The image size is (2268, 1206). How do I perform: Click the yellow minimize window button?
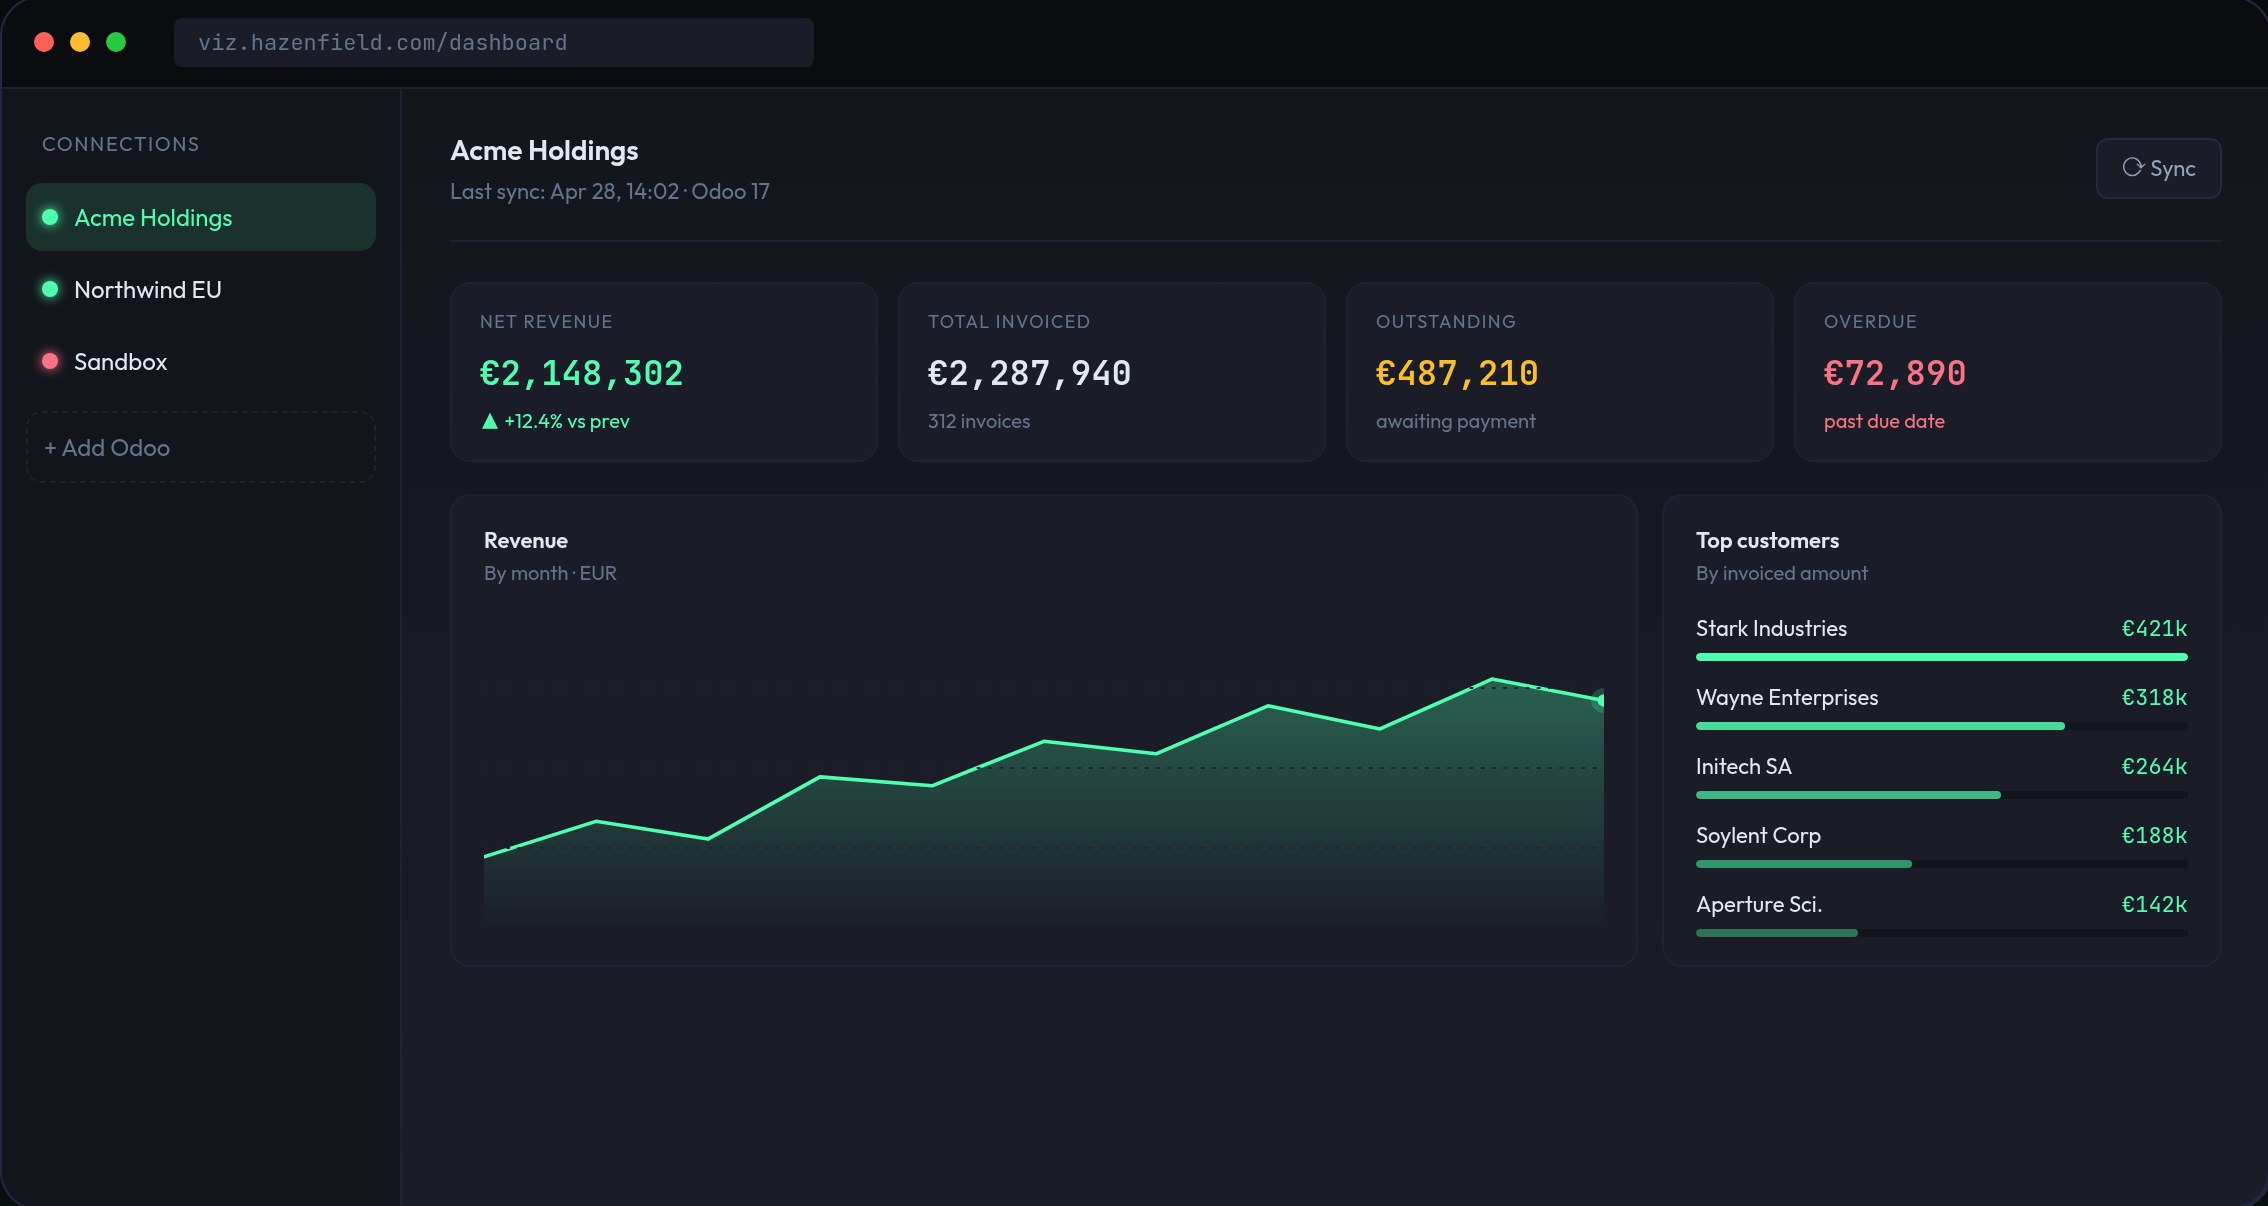pos(80,42)
